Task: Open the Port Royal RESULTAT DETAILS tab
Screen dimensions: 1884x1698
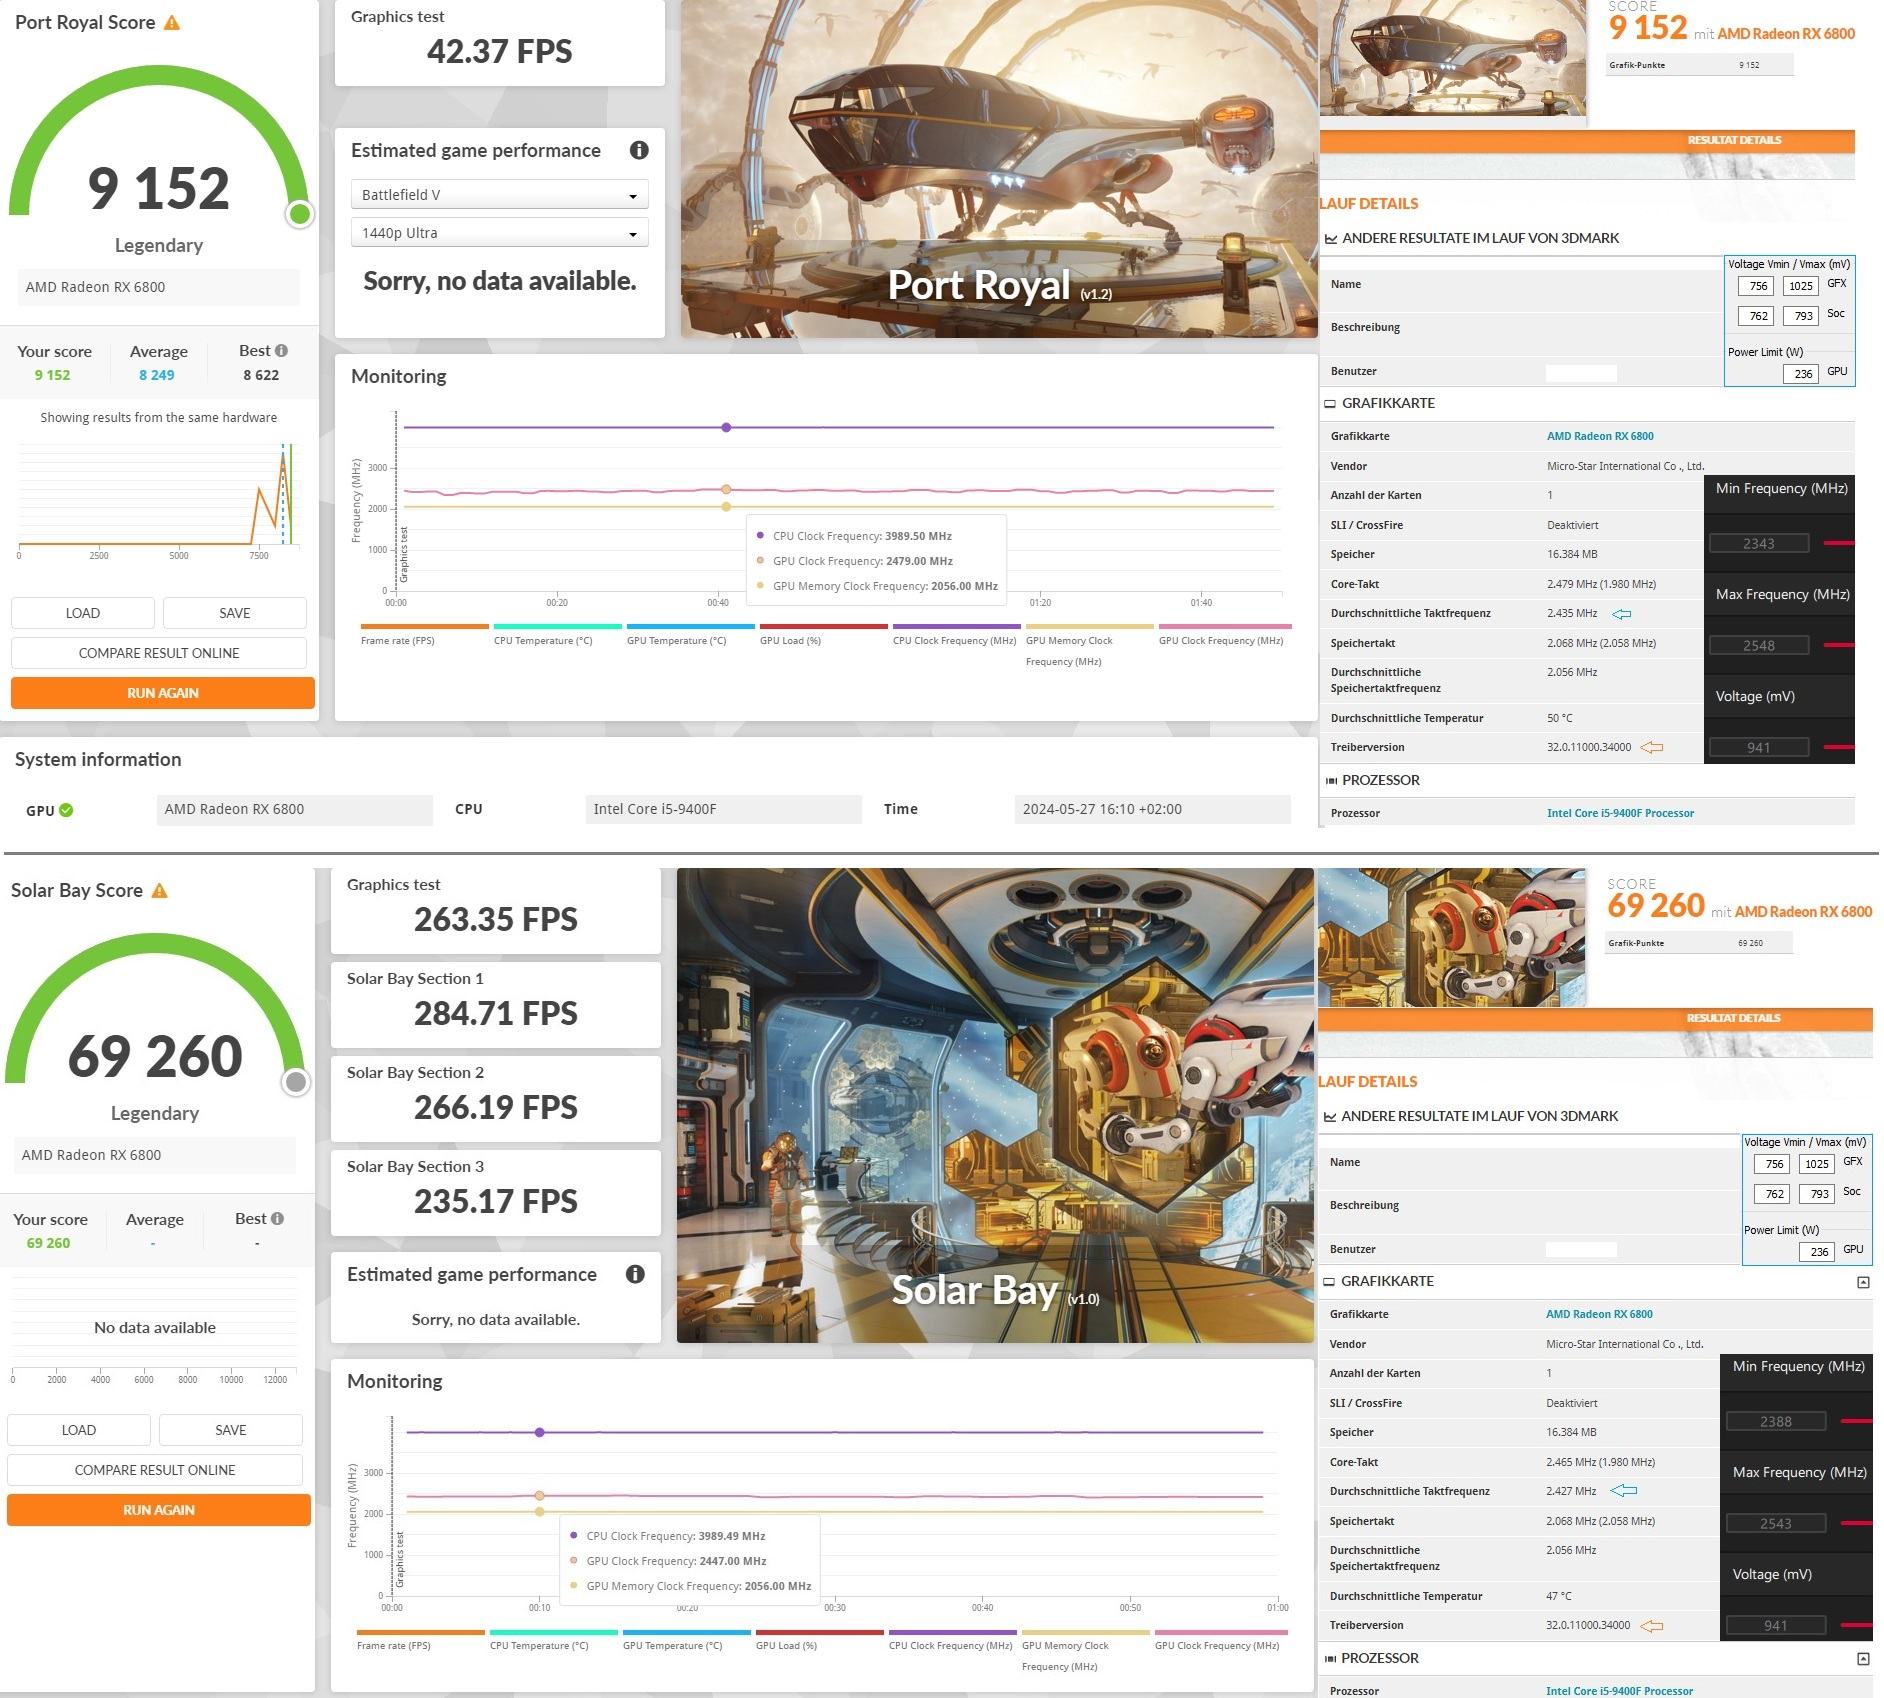Action: pos(1734,140)
